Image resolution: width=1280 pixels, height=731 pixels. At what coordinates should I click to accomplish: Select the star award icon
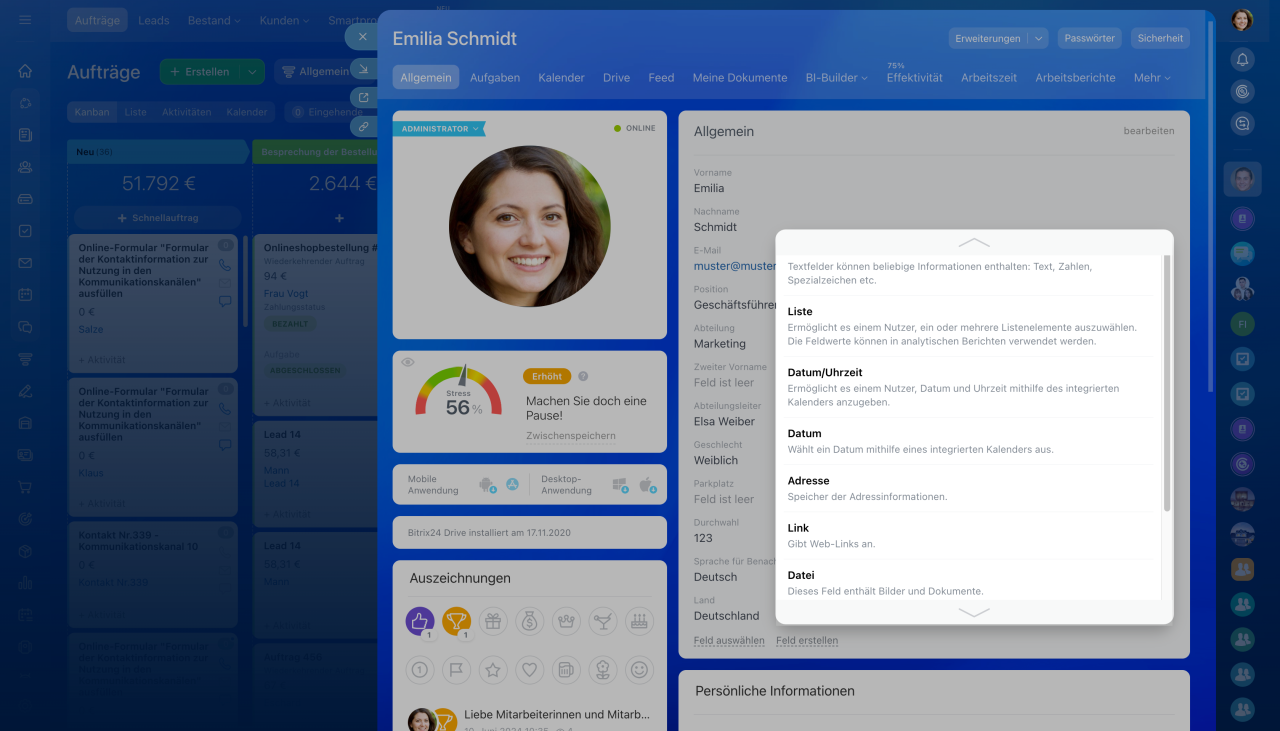click(x=493, y=669)
